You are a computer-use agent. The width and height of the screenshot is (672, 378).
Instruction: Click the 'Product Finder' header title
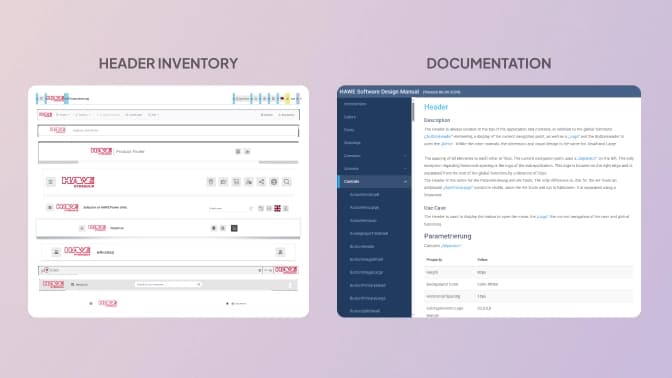130,151
